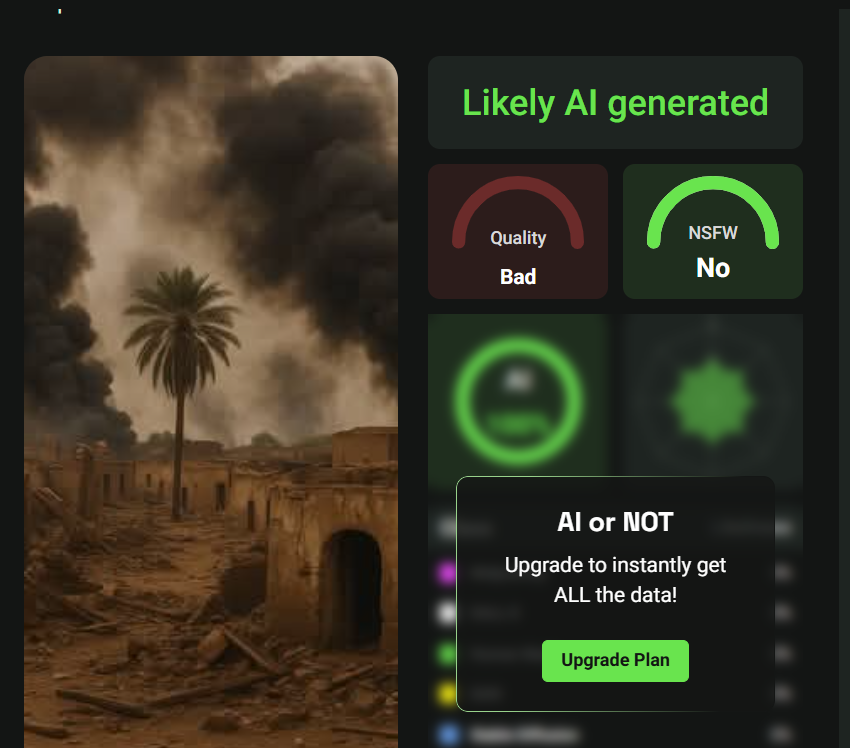Click the Upgrade to instantly get text
This screenshot has height=748, width=850.
pos(615,565)
